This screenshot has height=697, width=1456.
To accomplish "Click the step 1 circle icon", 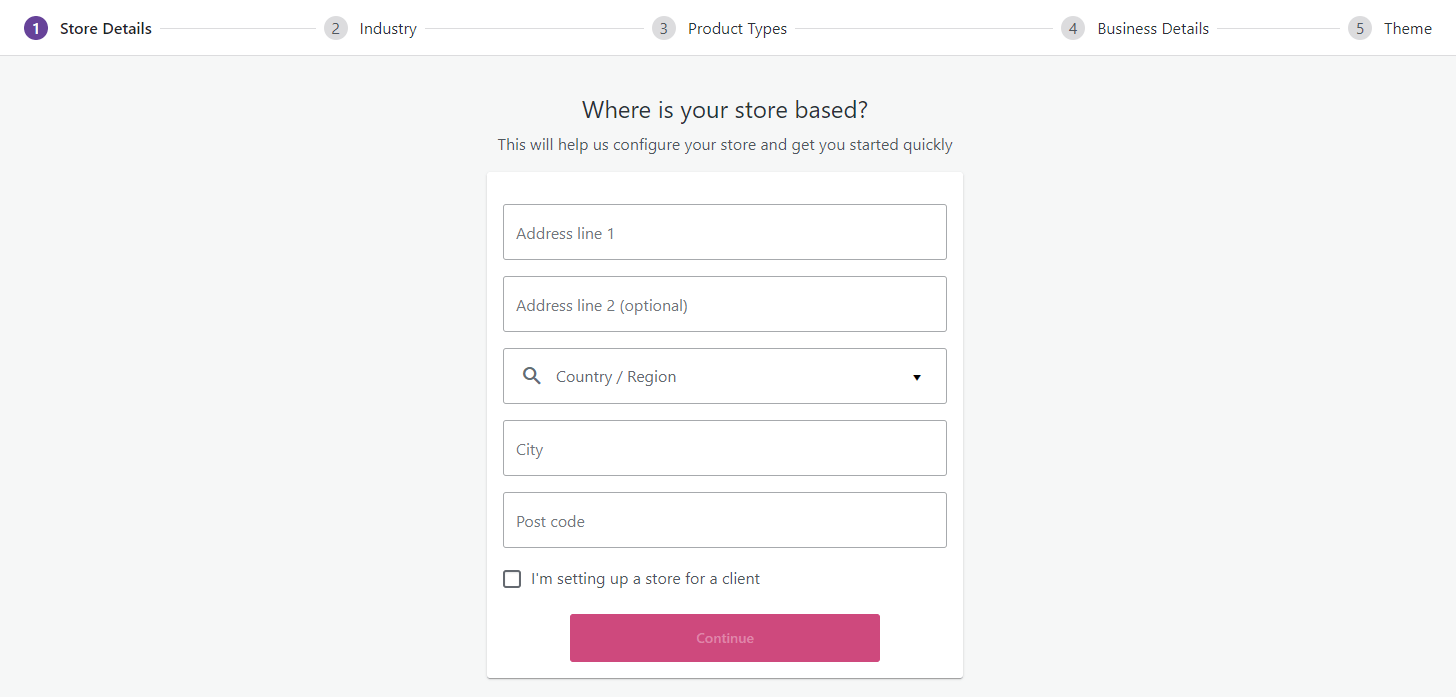I will click(36, 29).
